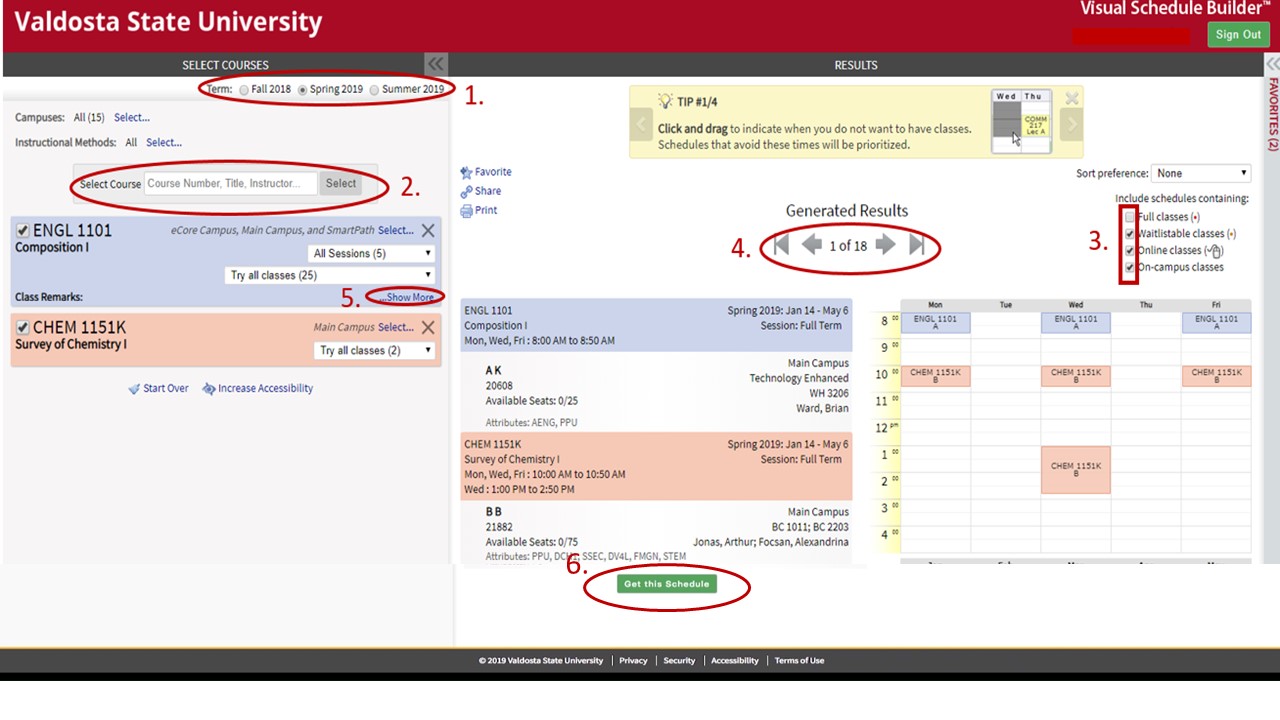Image resolution: width=1280 pixels, height=720 pixels.
Task: Click the Print link text
Action: (x=486, y=211)
